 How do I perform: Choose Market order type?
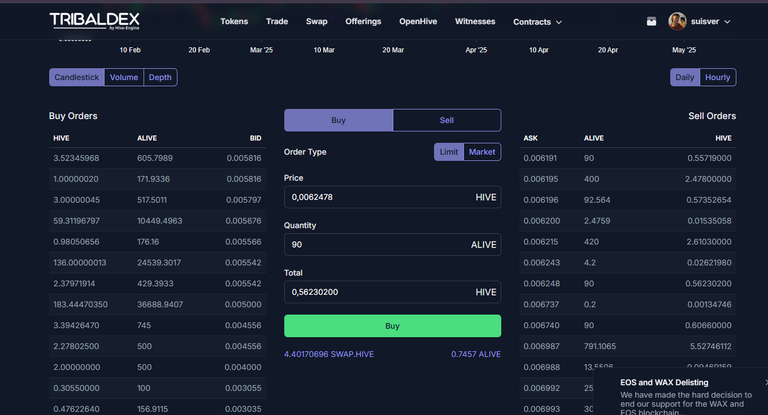482,152
